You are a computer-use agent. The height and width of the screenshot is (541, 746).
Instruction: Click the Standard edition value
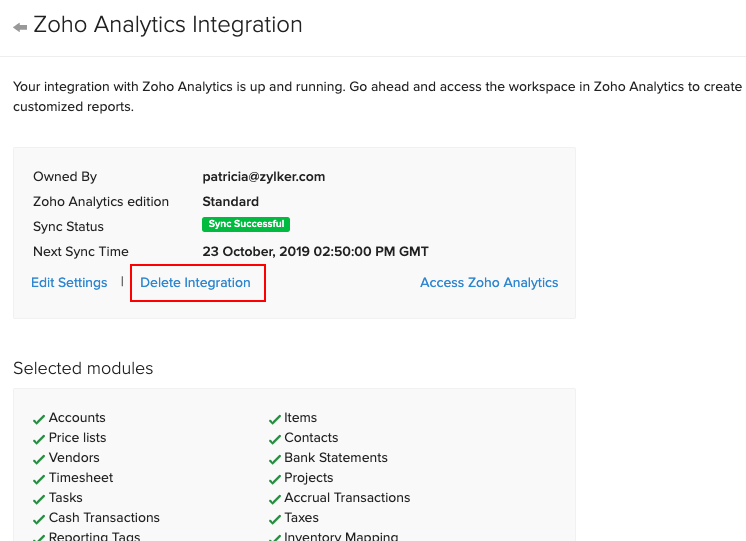pyautogui.click(x=230, y=202)
